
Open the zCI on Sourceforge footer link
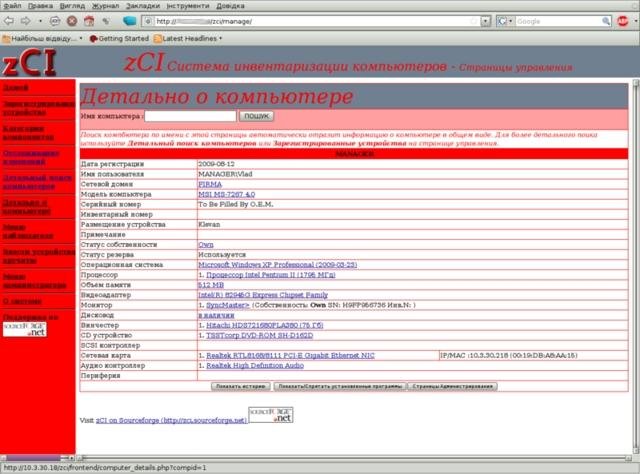(x=171, y=420)
